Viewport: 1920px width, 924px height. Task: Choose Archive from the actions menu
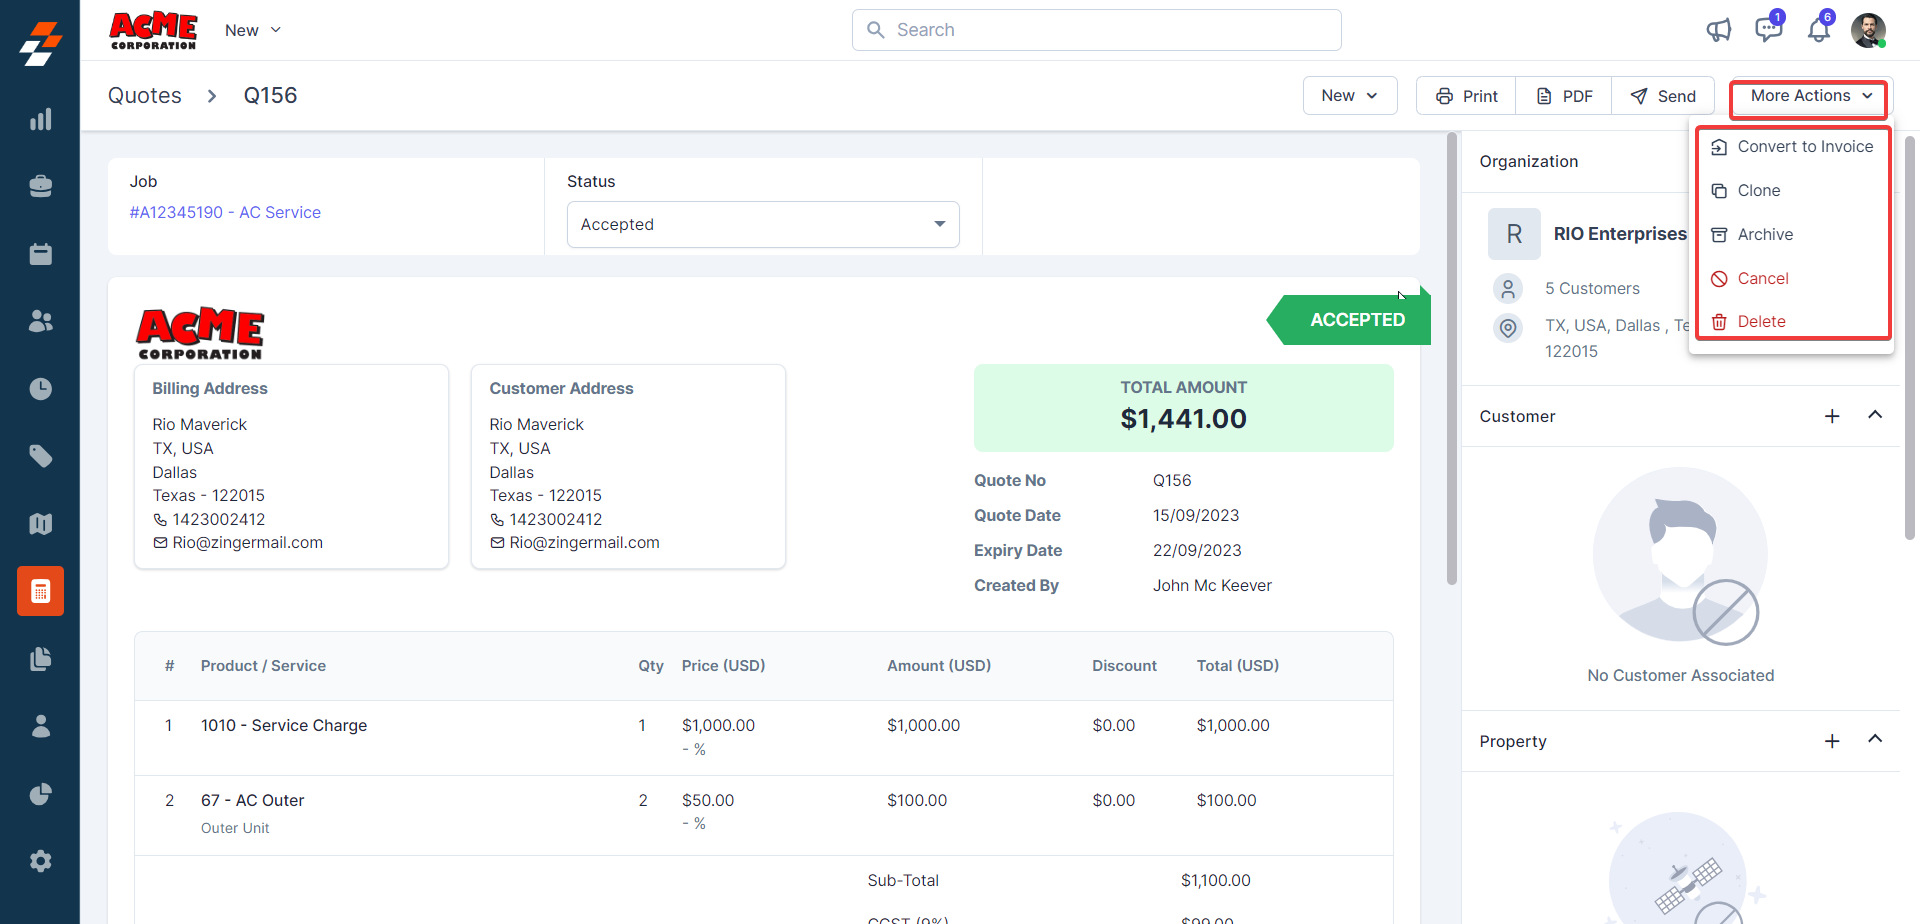[x=1764, y=235]
